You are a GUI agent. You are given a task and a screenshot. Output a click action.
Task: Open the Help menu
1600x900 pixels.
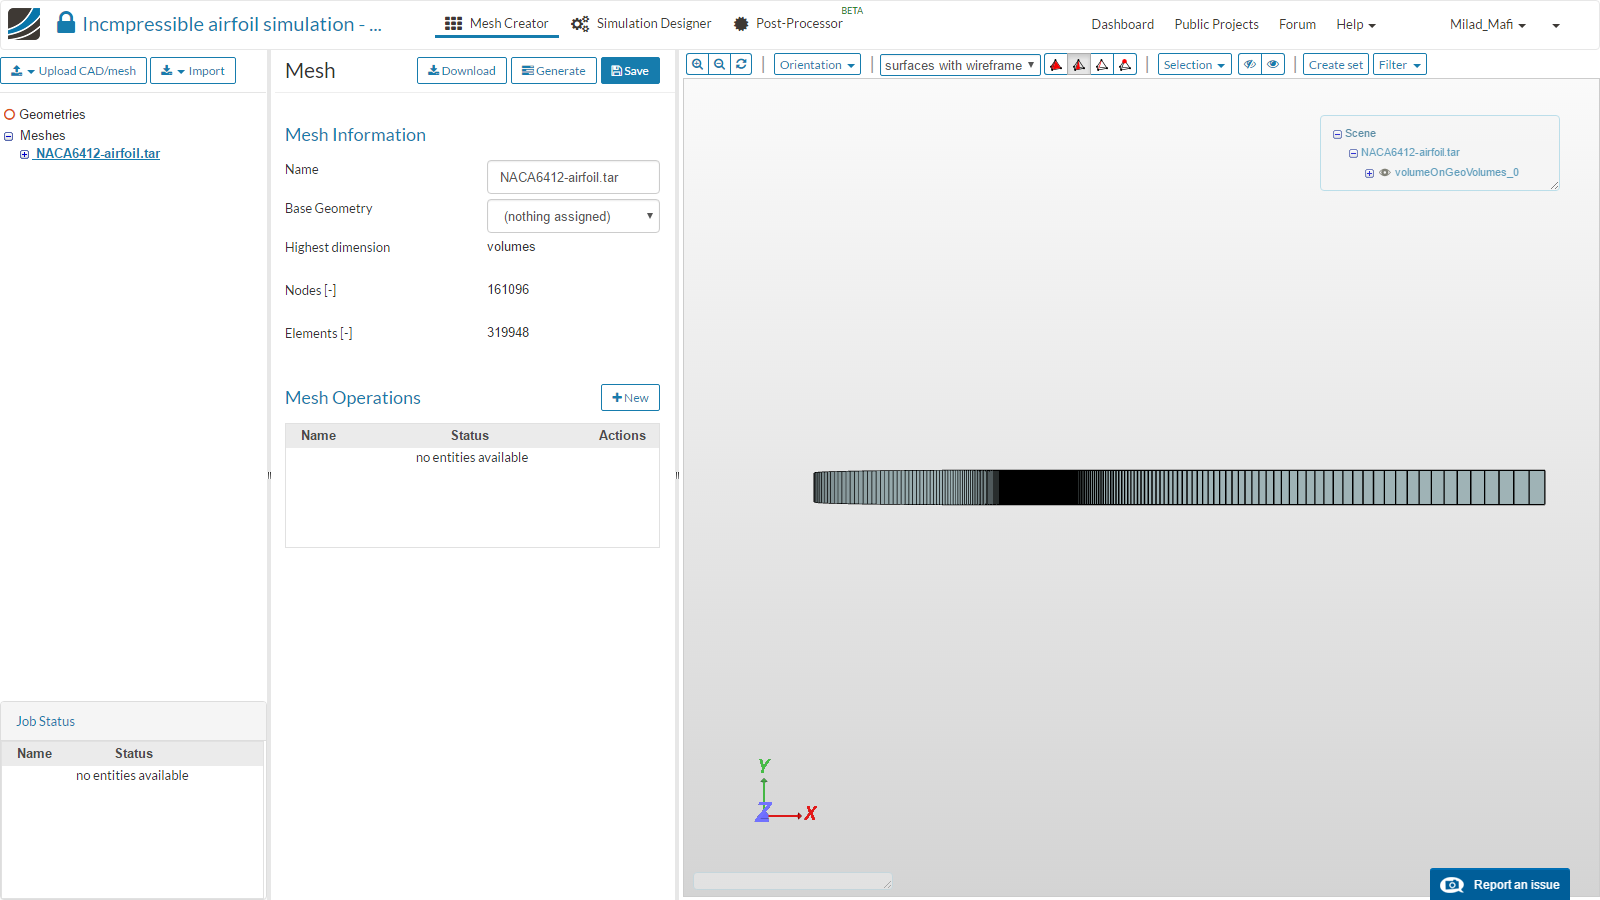(1356, 24)
